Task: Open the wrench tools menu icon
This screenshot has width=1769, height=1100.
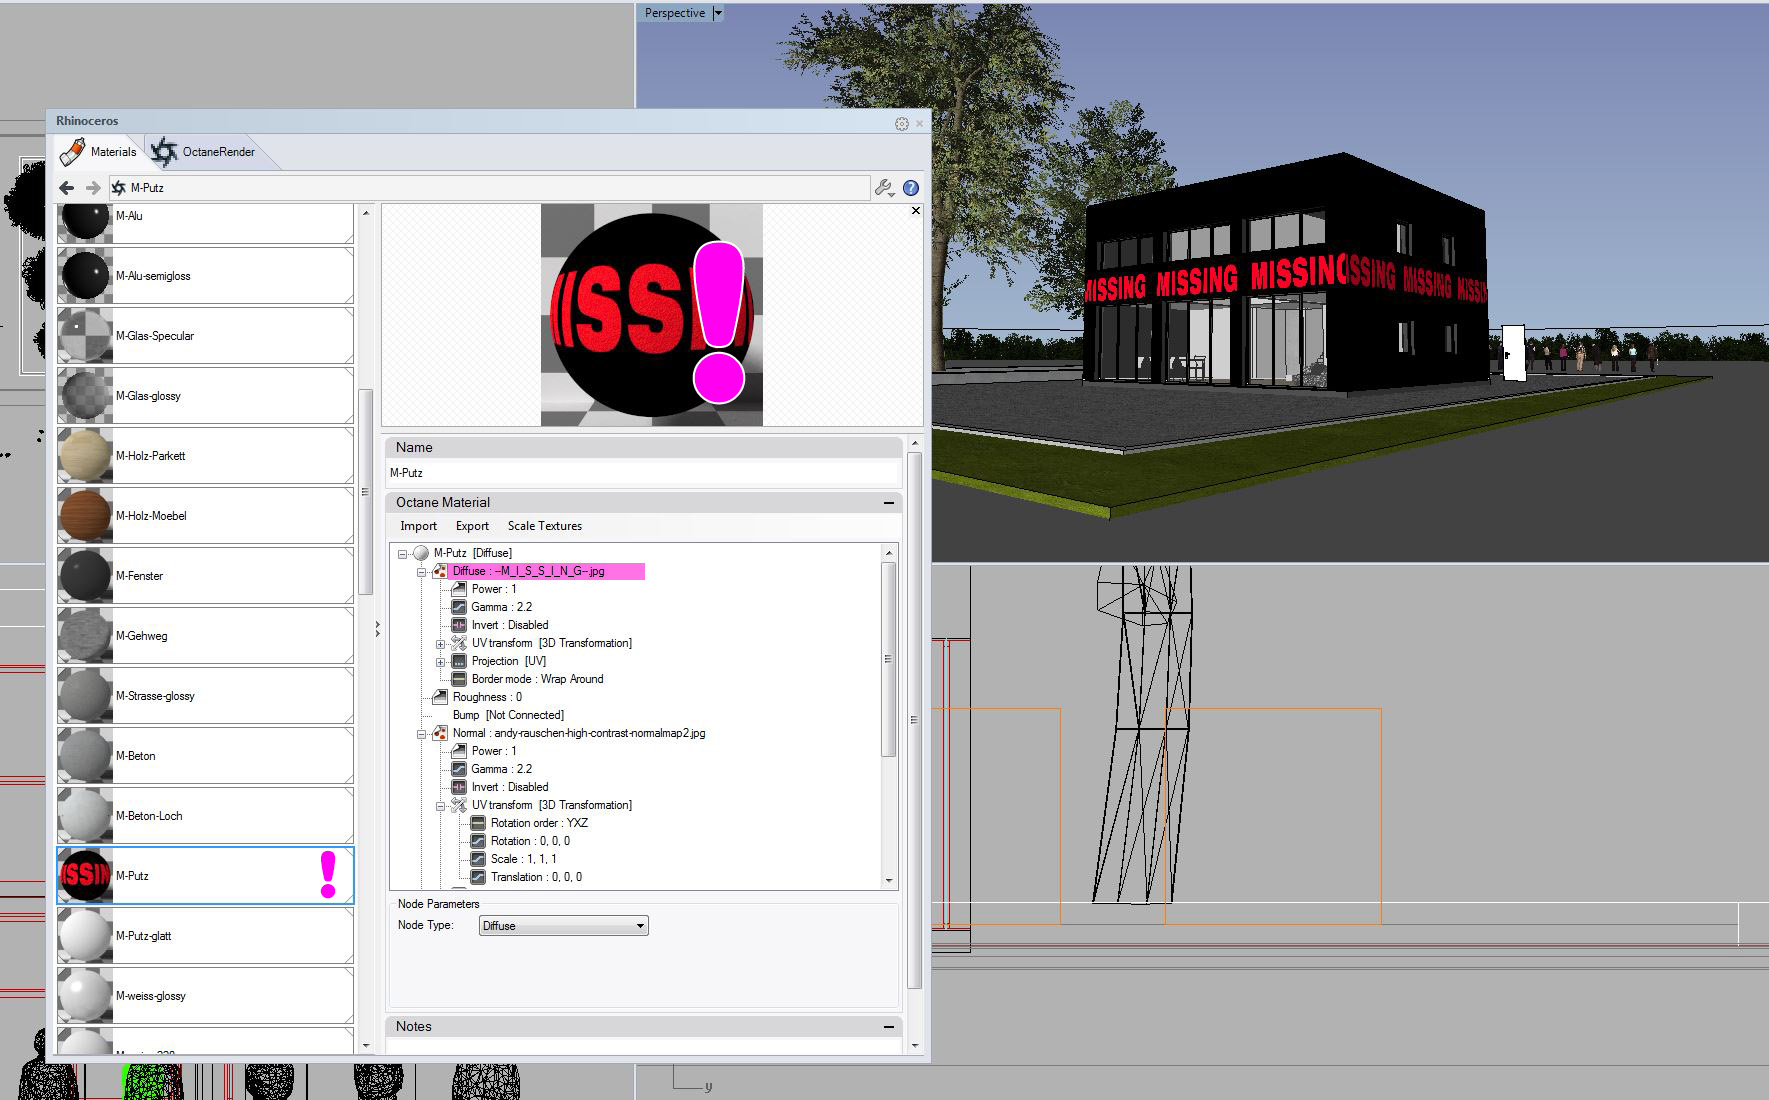Action: (x=884, y=188)
